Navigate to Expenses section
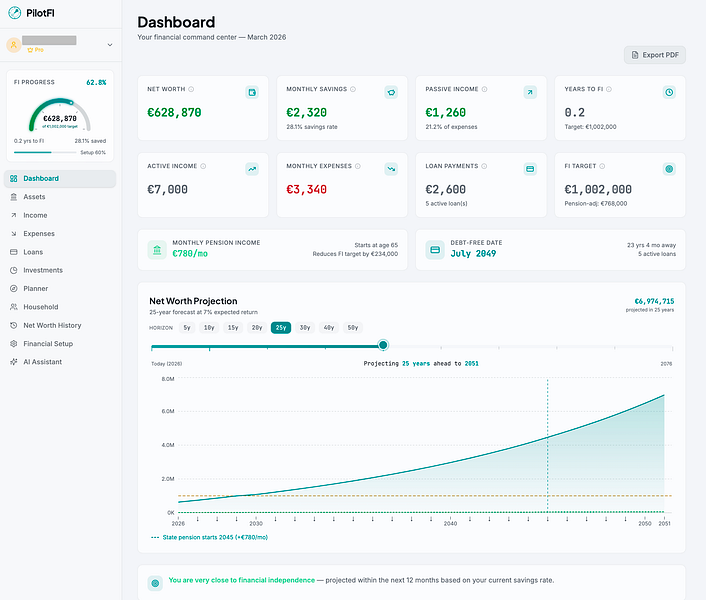706x600 pixels. 60,234
